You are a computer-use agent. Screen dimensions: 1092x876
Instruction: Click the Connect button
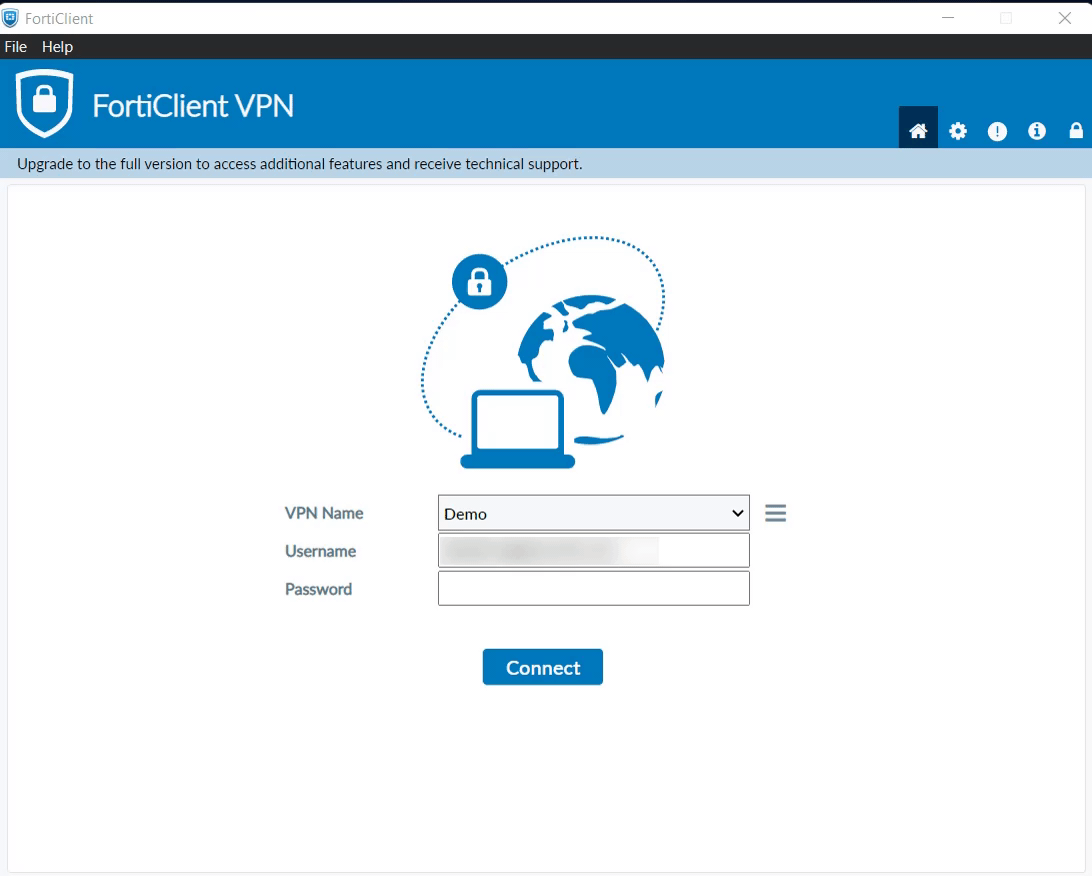(542, 667)
